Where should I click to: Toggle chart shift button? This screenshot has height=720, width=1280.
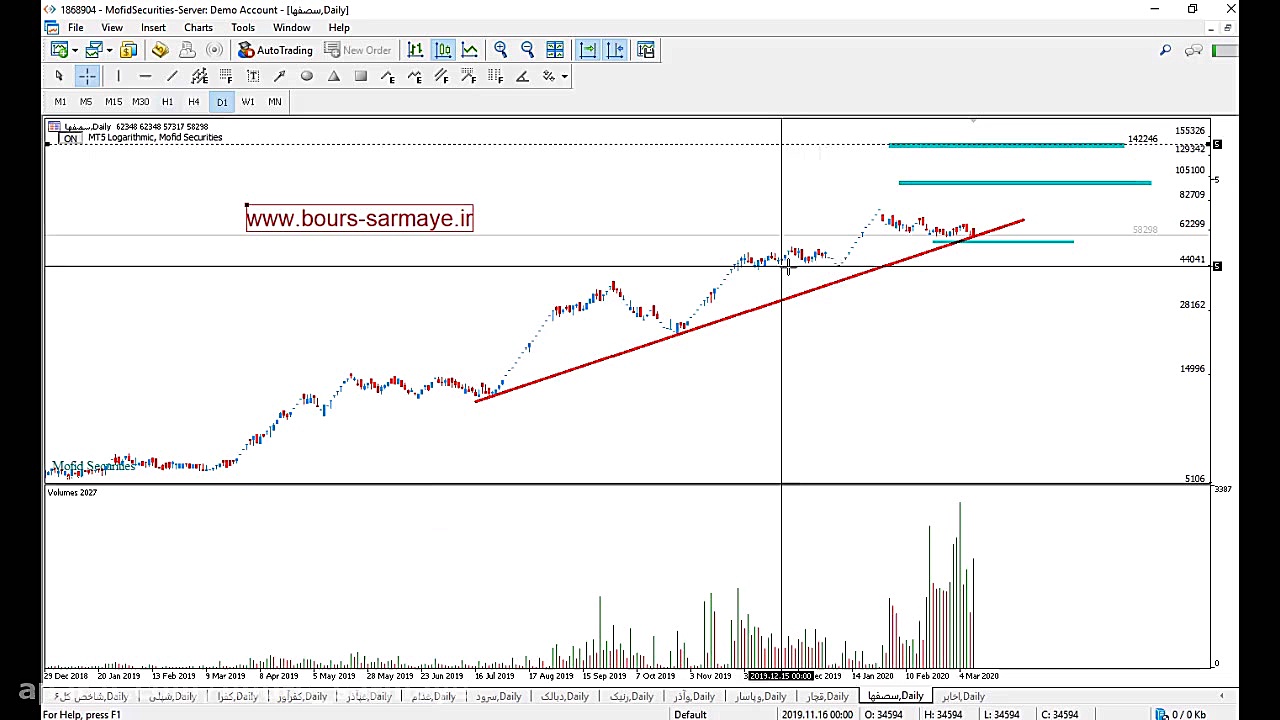[615, 50]
